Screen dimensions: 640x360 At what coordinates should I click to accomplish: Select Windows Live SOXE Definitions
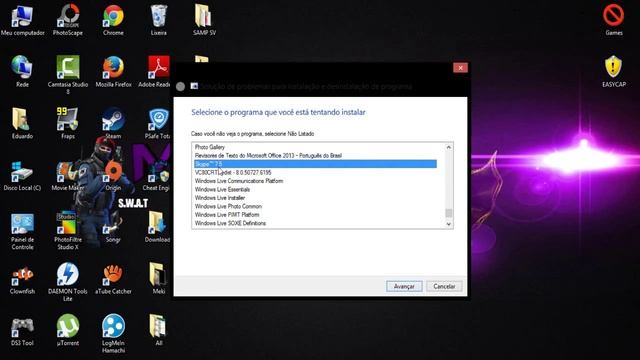[x=316, y=223]
